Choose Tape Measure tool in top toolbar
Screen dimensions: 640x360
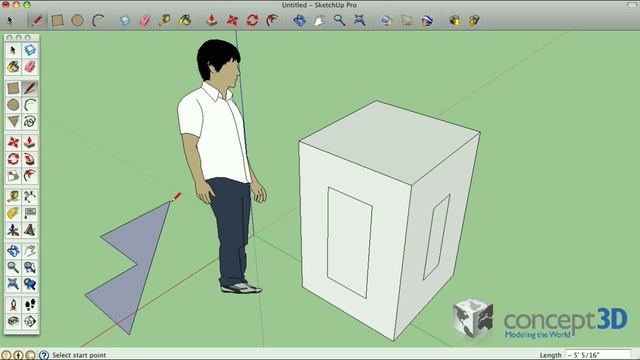pos(165,20)
